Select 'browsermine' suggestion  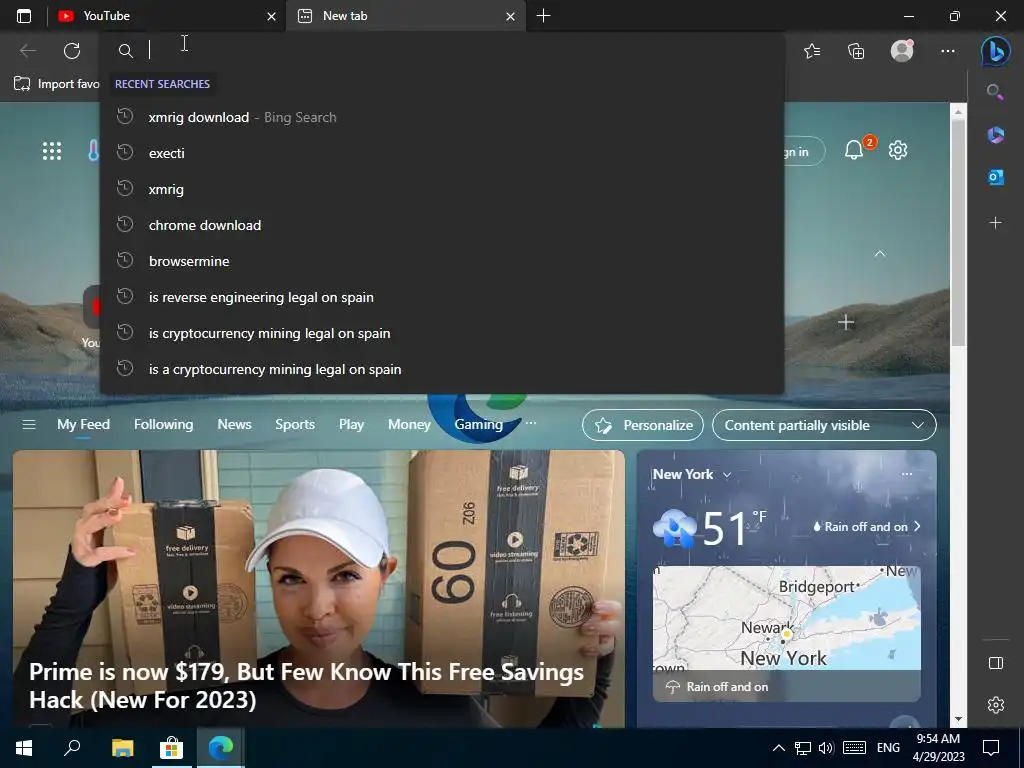441,261
